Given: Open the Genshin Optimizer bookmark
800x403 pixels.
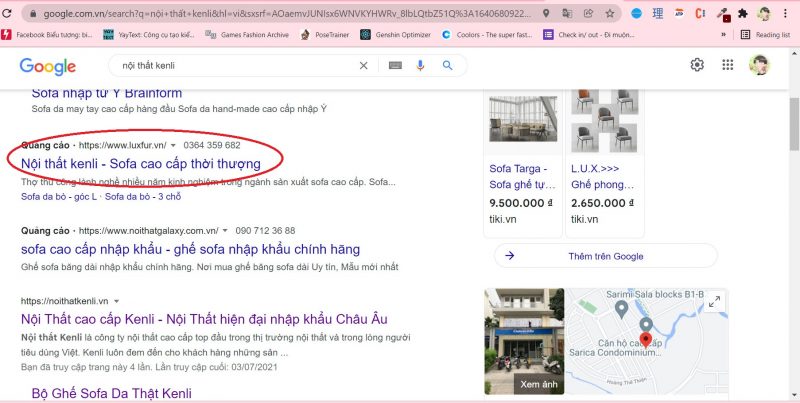Looking at the screenshot, I should point(395,35).
